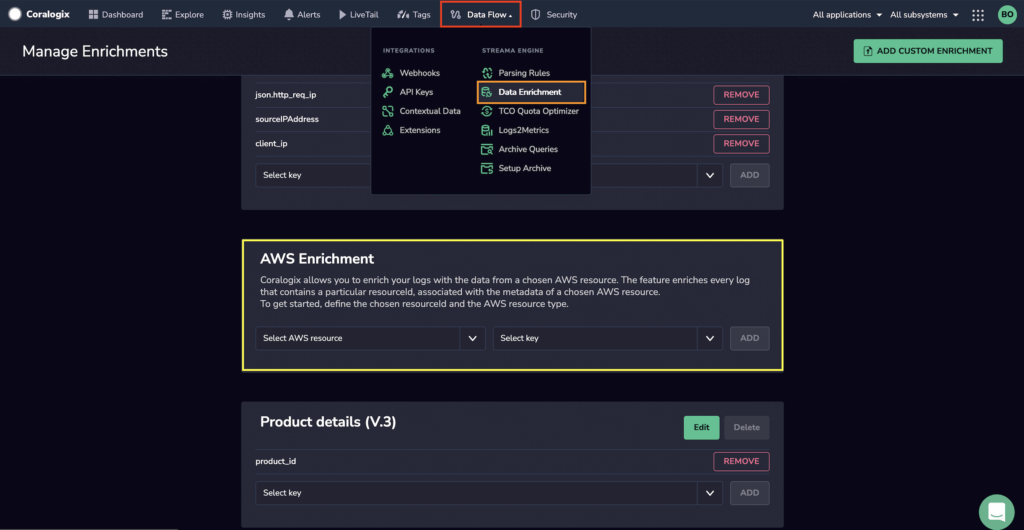This screenshot has height=530, width=1024.
Task: Open Alerts from the top bar
Action: pyautogui.click(x=302, y=14)
